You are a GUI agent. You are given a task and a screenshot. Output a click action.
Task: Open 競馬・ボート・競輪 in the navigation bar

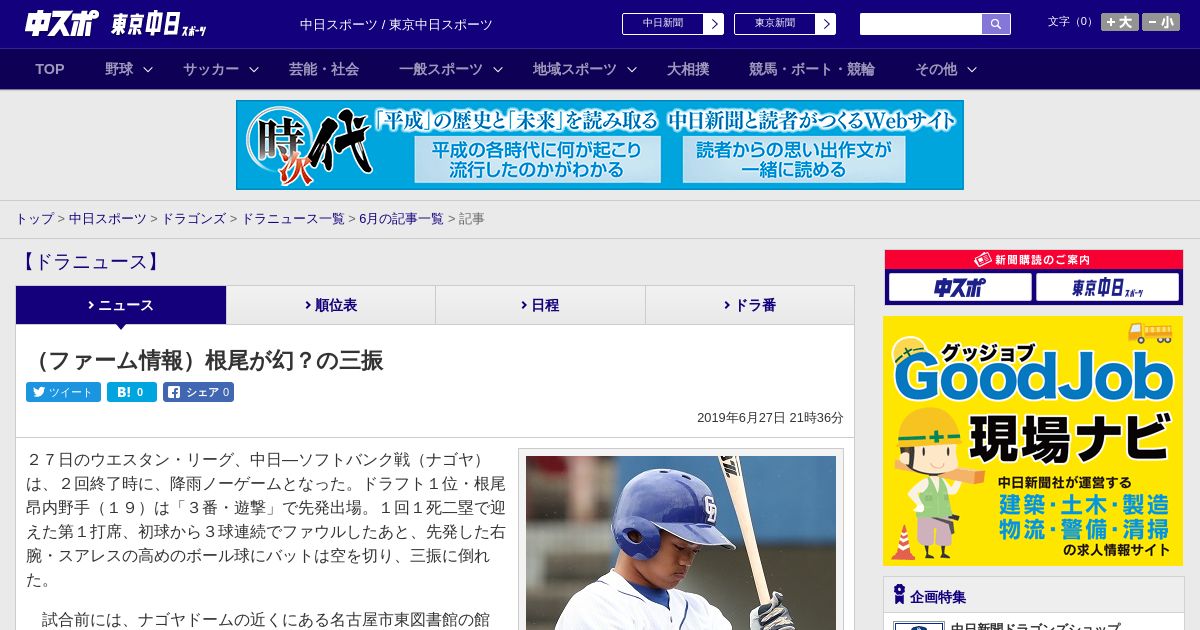[812, 69]
